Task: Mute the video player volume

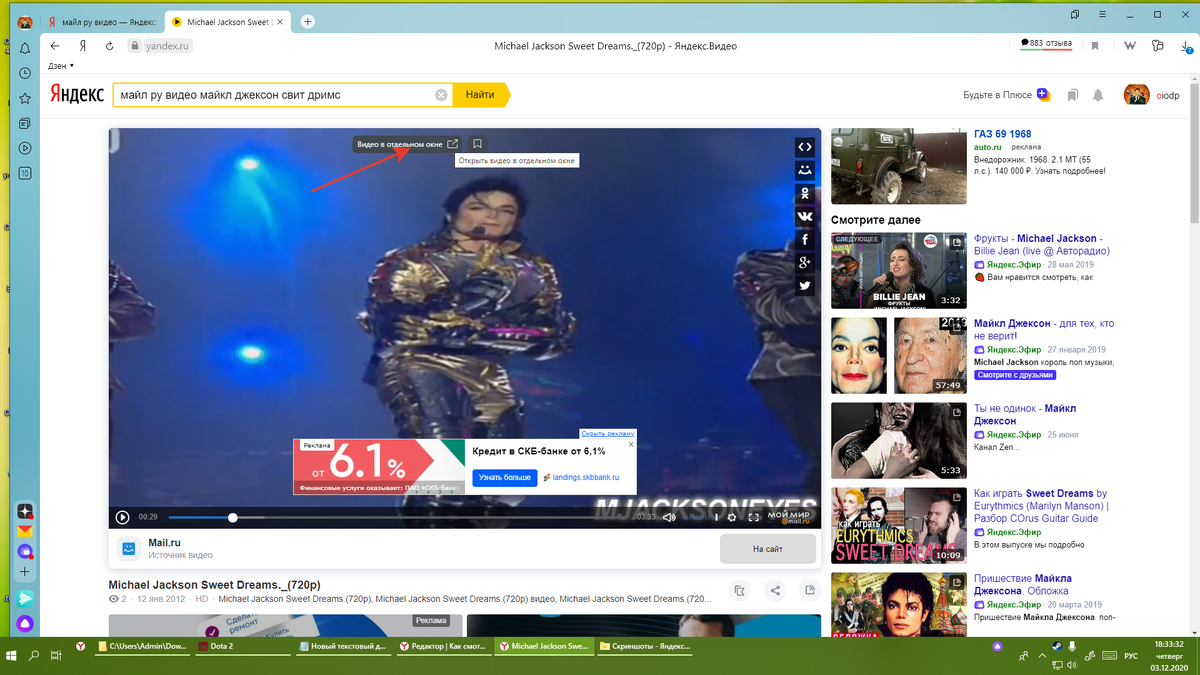Action: pos(669,517)
